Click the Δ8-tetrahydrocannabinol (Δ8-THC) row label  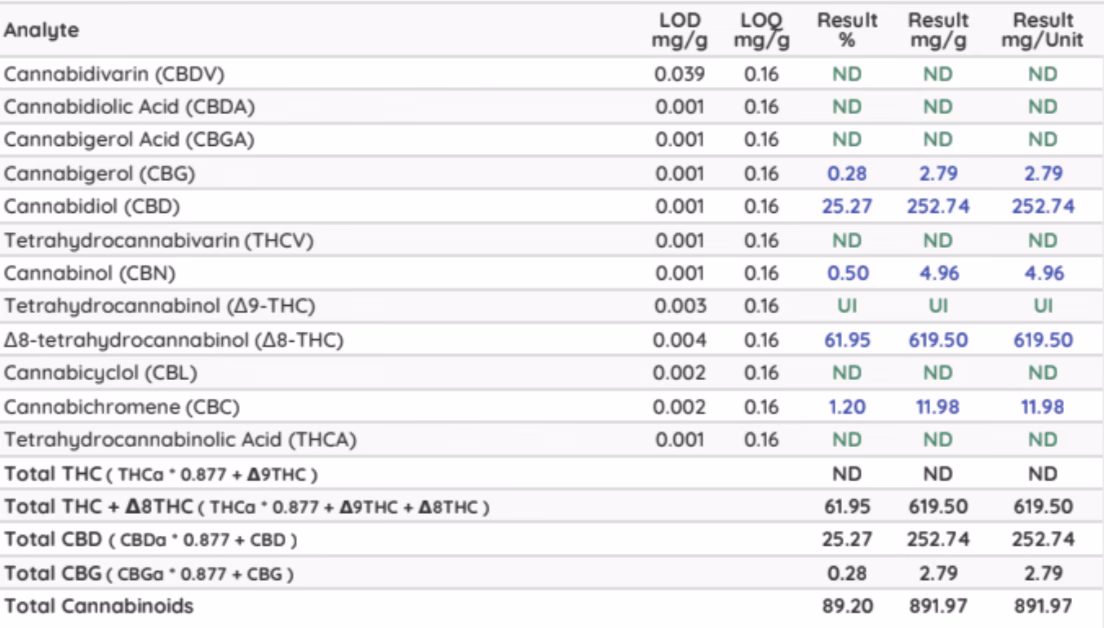[x=173, y=340]
